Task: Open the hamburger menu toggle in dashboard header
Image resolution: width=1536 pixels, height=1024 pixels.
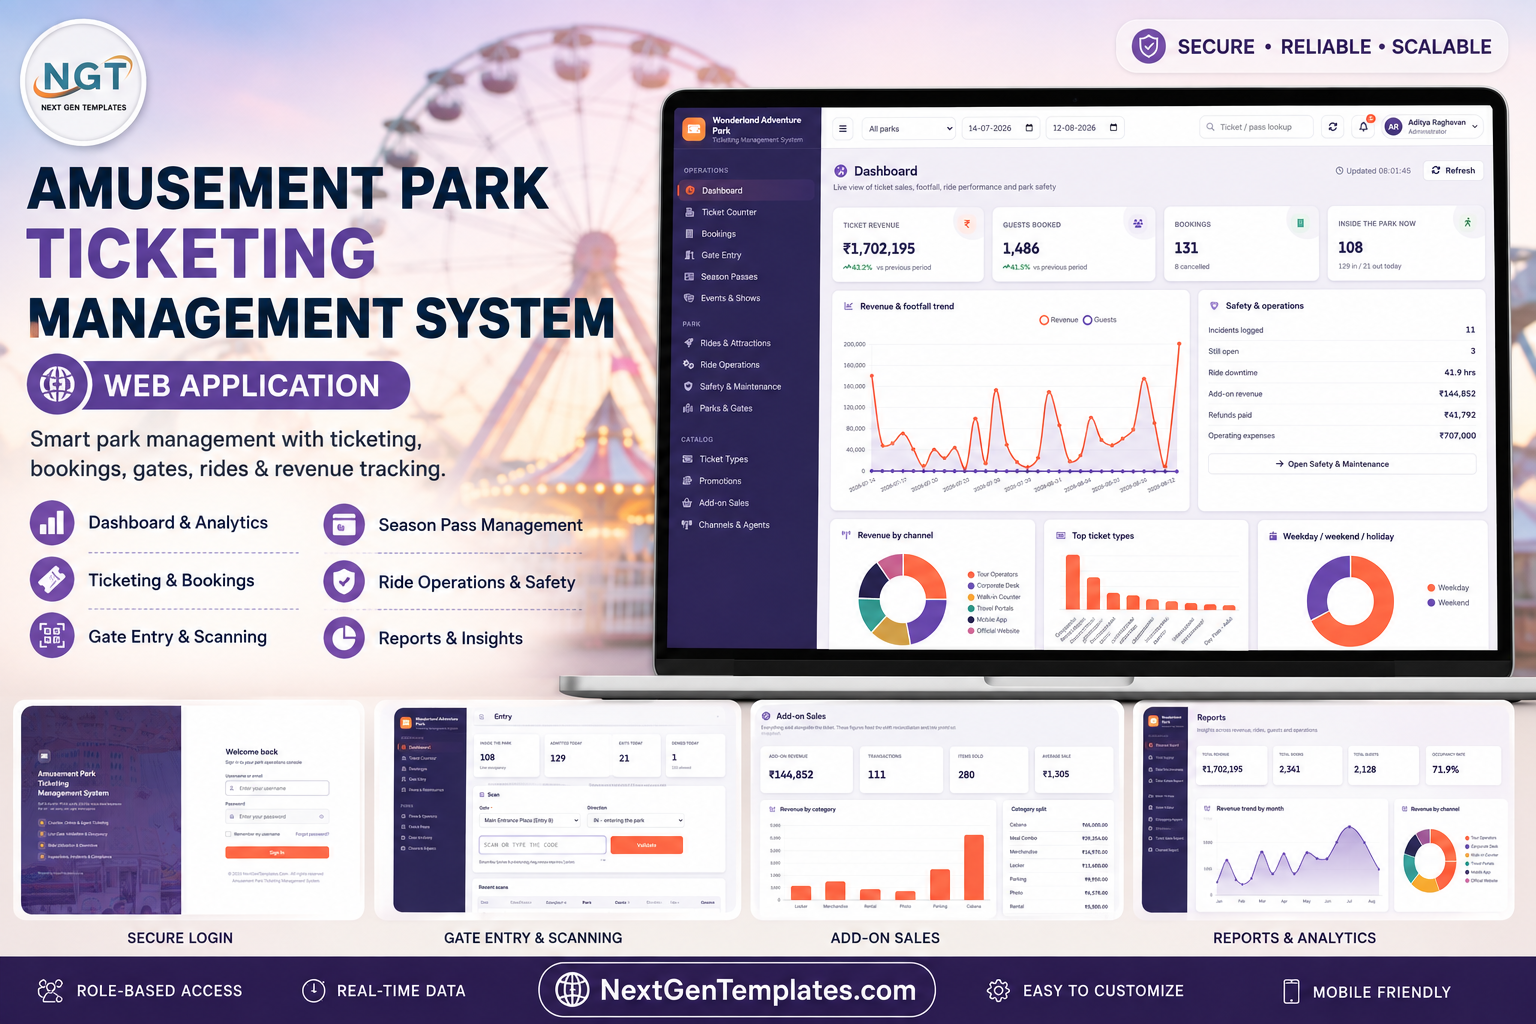Action: coord(843,128)
